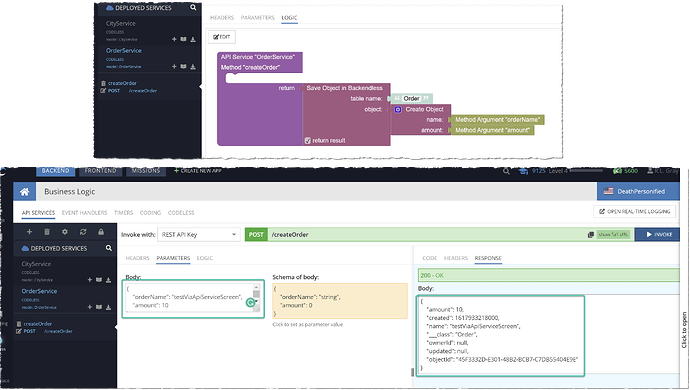The image size is (690, 390).
Task: Open OrderService docs book icon in lower panel
Action: click(x=99, y=307)
